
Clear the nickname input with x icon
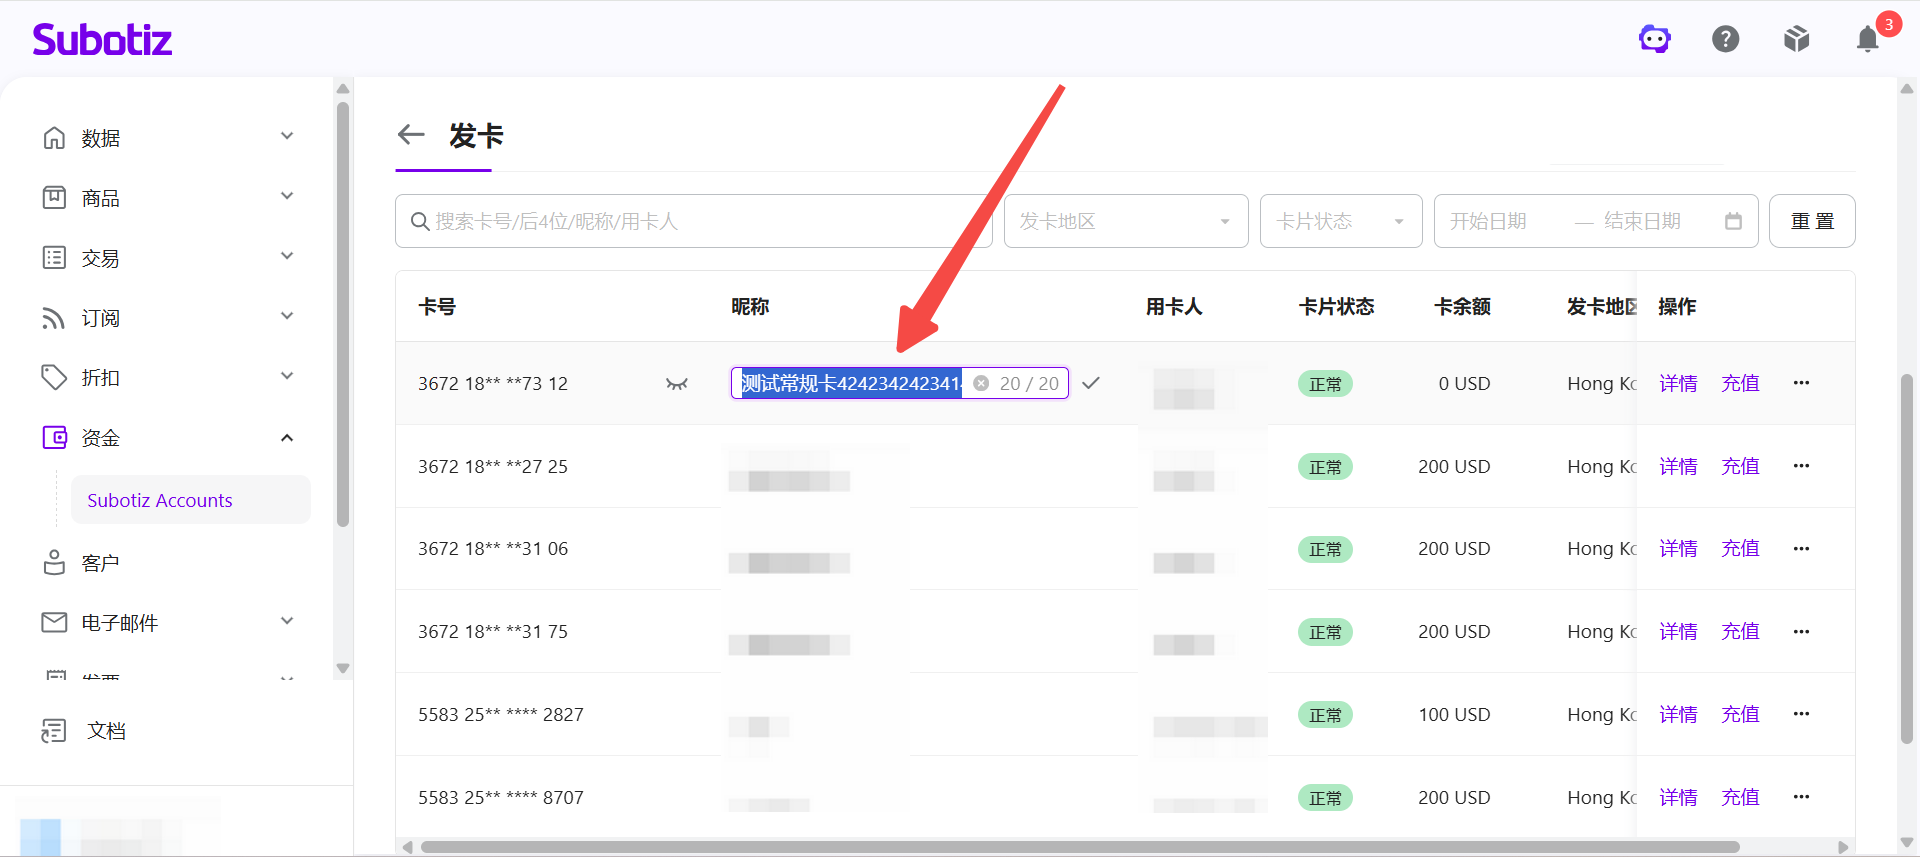pyautogui.click(x=981, y=383)
